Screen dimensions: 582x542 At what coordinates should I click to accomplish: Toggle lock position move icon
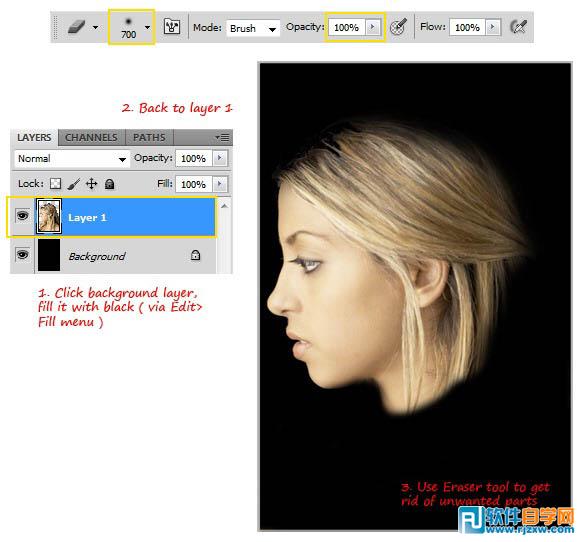91,183
